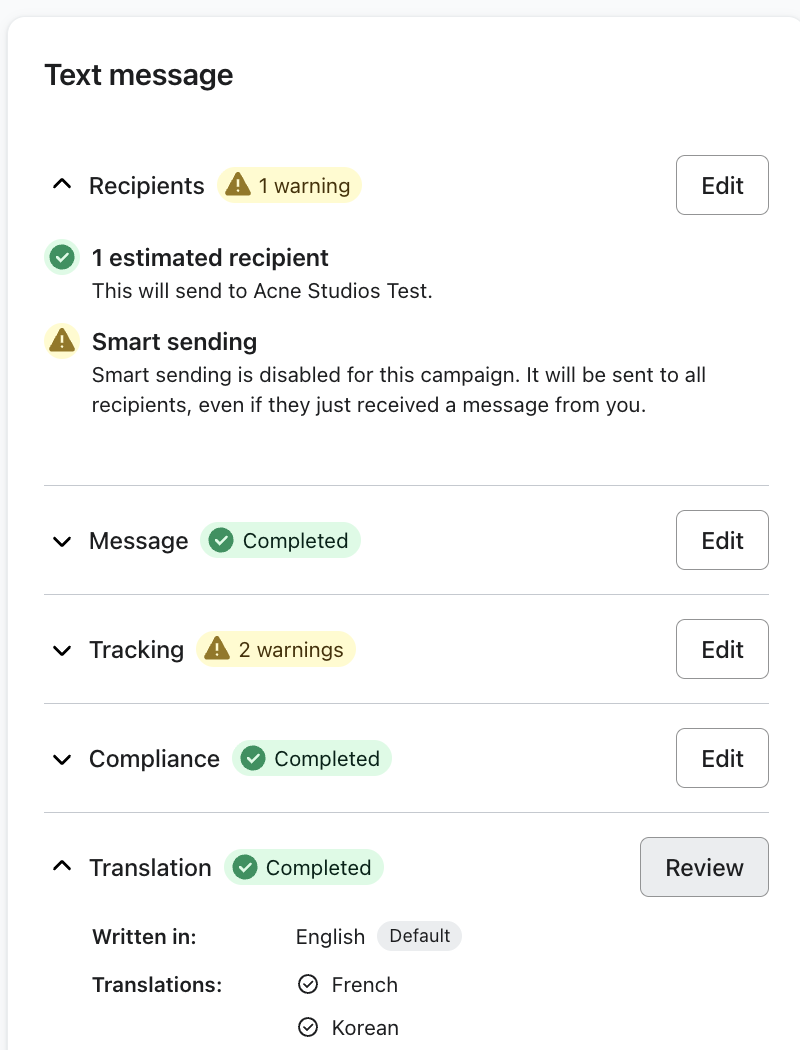The image size is (800, 1050).
Task: Click the Default badge next to English
Action: 419,936
